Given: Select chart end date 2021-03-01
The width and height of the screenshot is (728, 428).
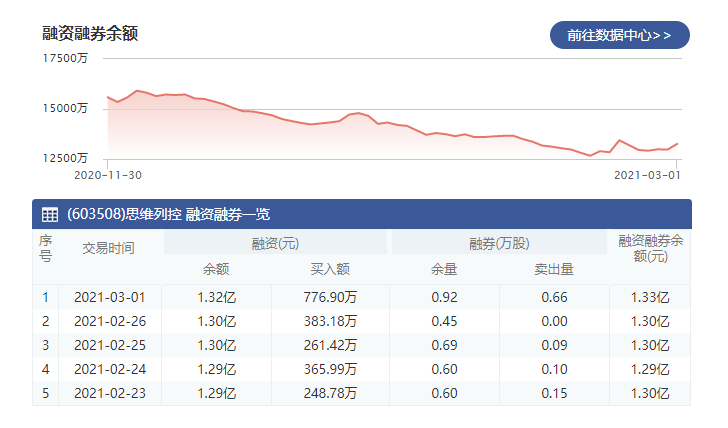Looking at the screenshot, I should pos(647,175).
